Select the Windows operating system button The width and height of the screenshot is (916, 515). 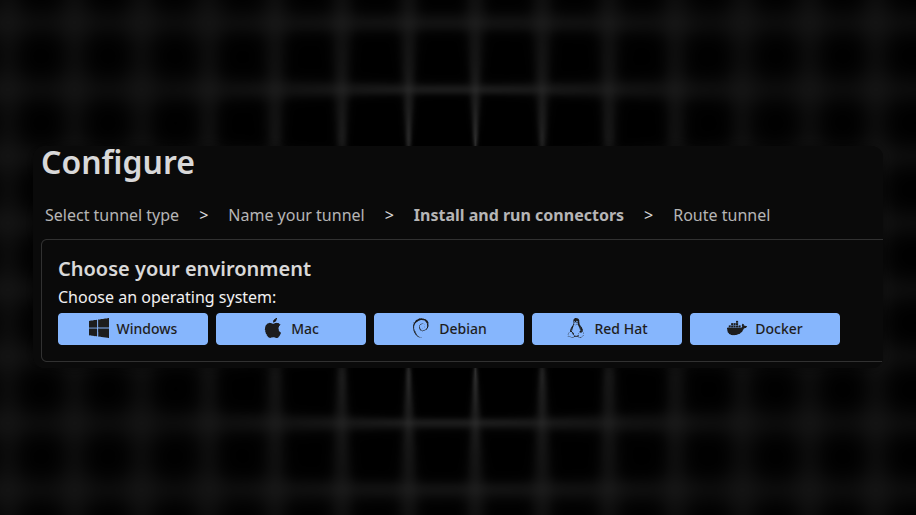pos(133,329)
